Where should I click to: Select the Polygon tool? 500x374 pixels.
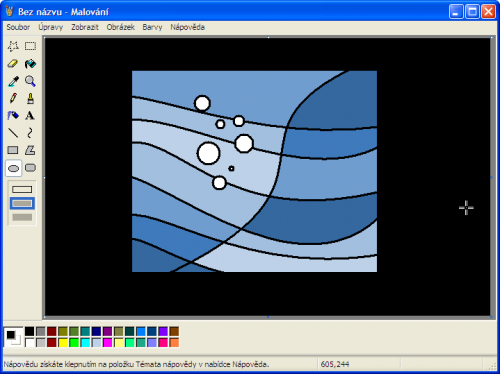pos(30,150)
